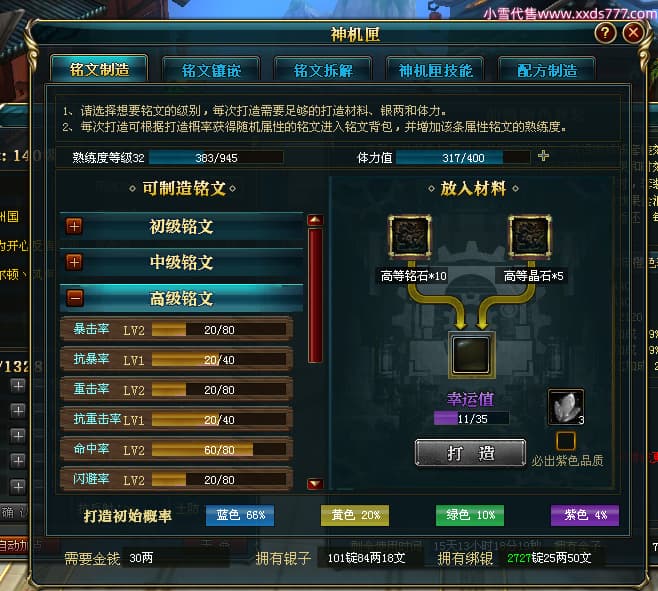Click the scroll up arrow in inscription list
This screenshot has width=658, height=591.
[315, 220]
